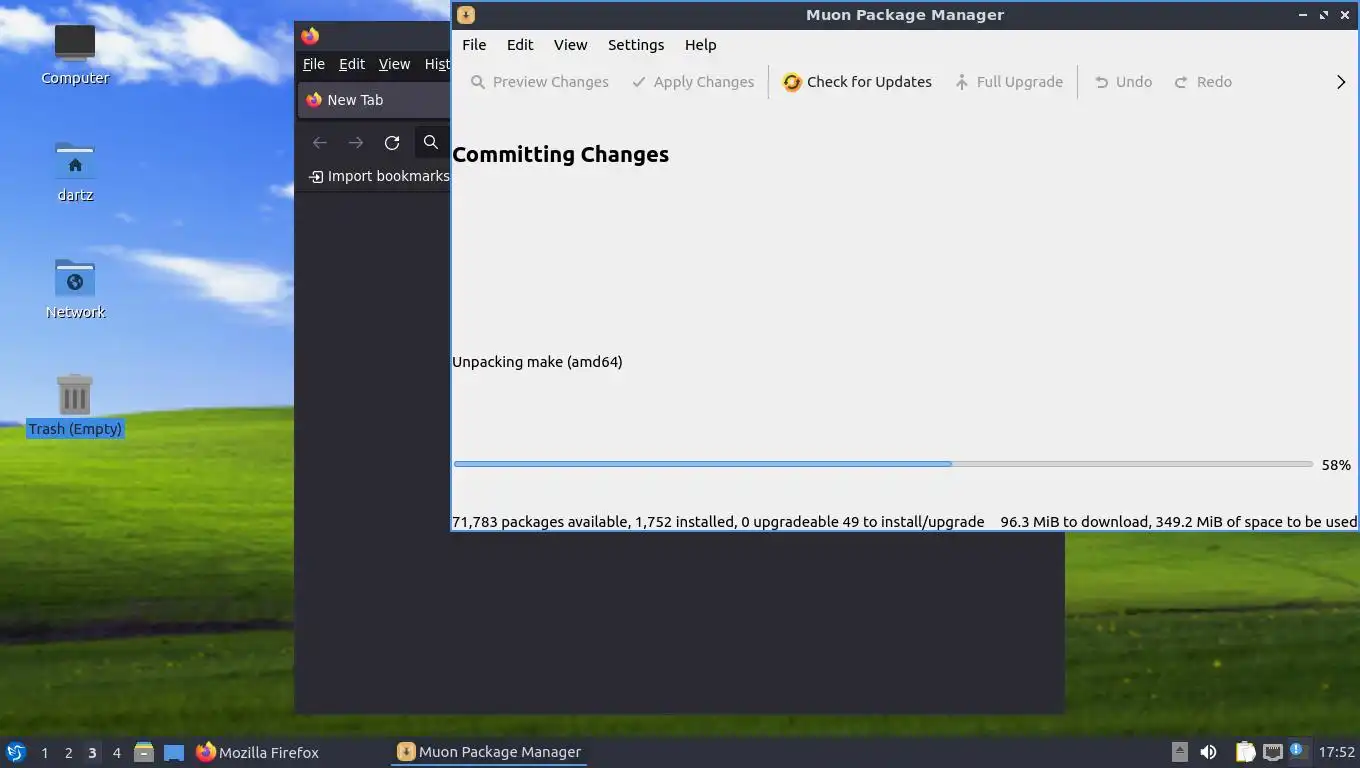Expand the Muon toolbar overflow chevron
This screenshot has height=768, width=1360.
click(x=1341, y=82)
